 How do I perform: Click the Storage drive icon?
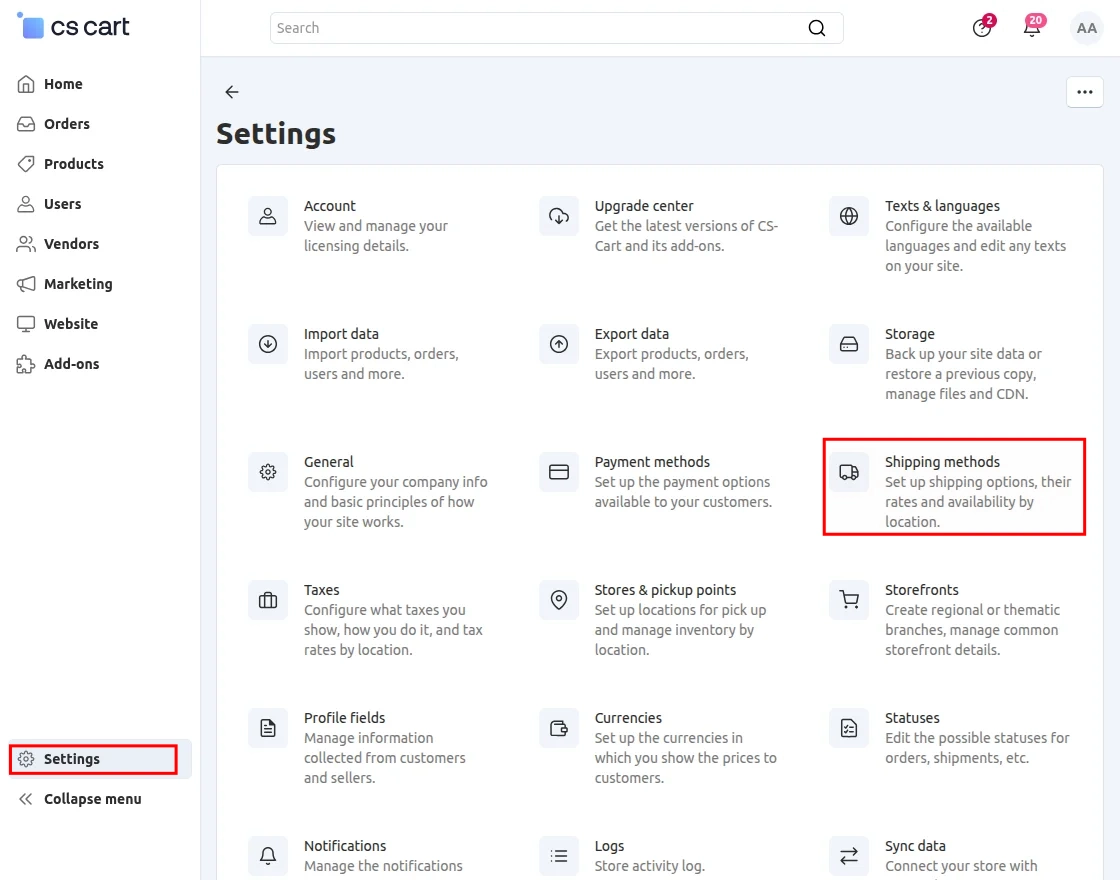849,344
